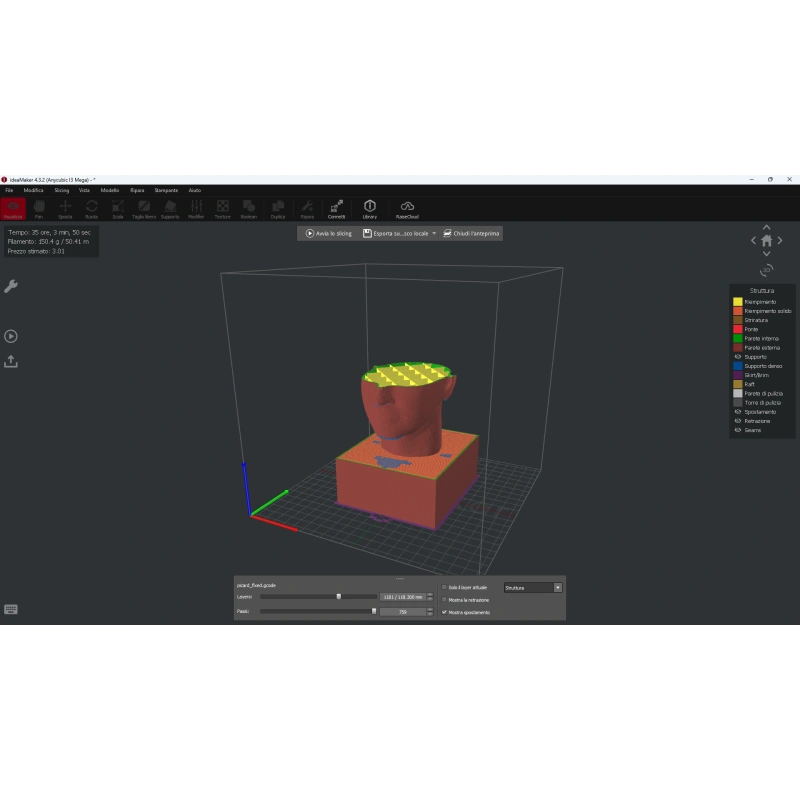Viewport: 800px width, 800px height.
Task: Click the home view icon
Action: (766, 241)
